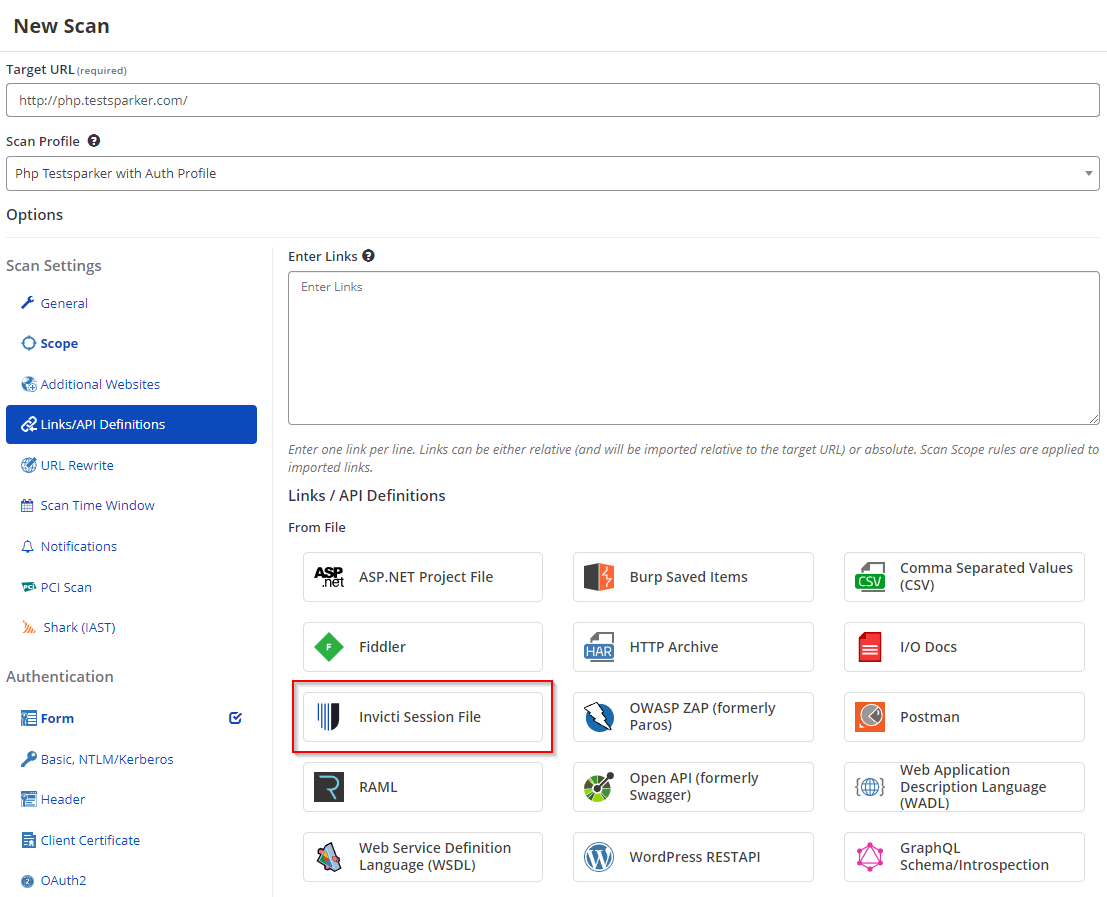Image resolution: width=1107 pixels, height=897 pixels.
Task: Click the ASP.NET logo icon
Action: [x=329, y=577]
